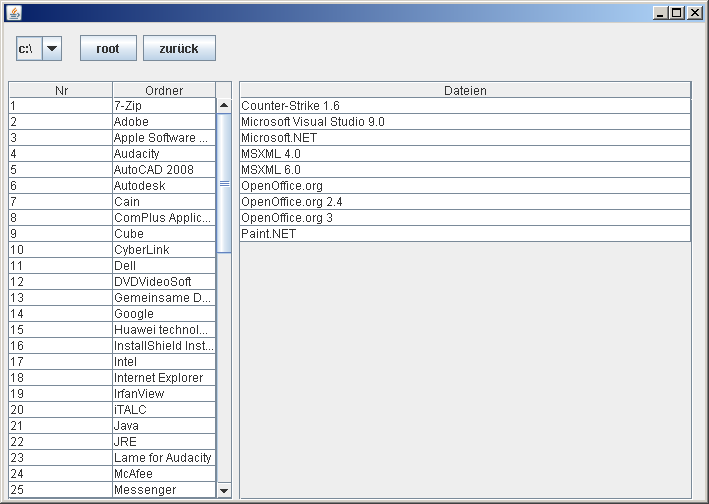Select the Google folder
This screenshot has width=709, height=504.
[164, 314]
